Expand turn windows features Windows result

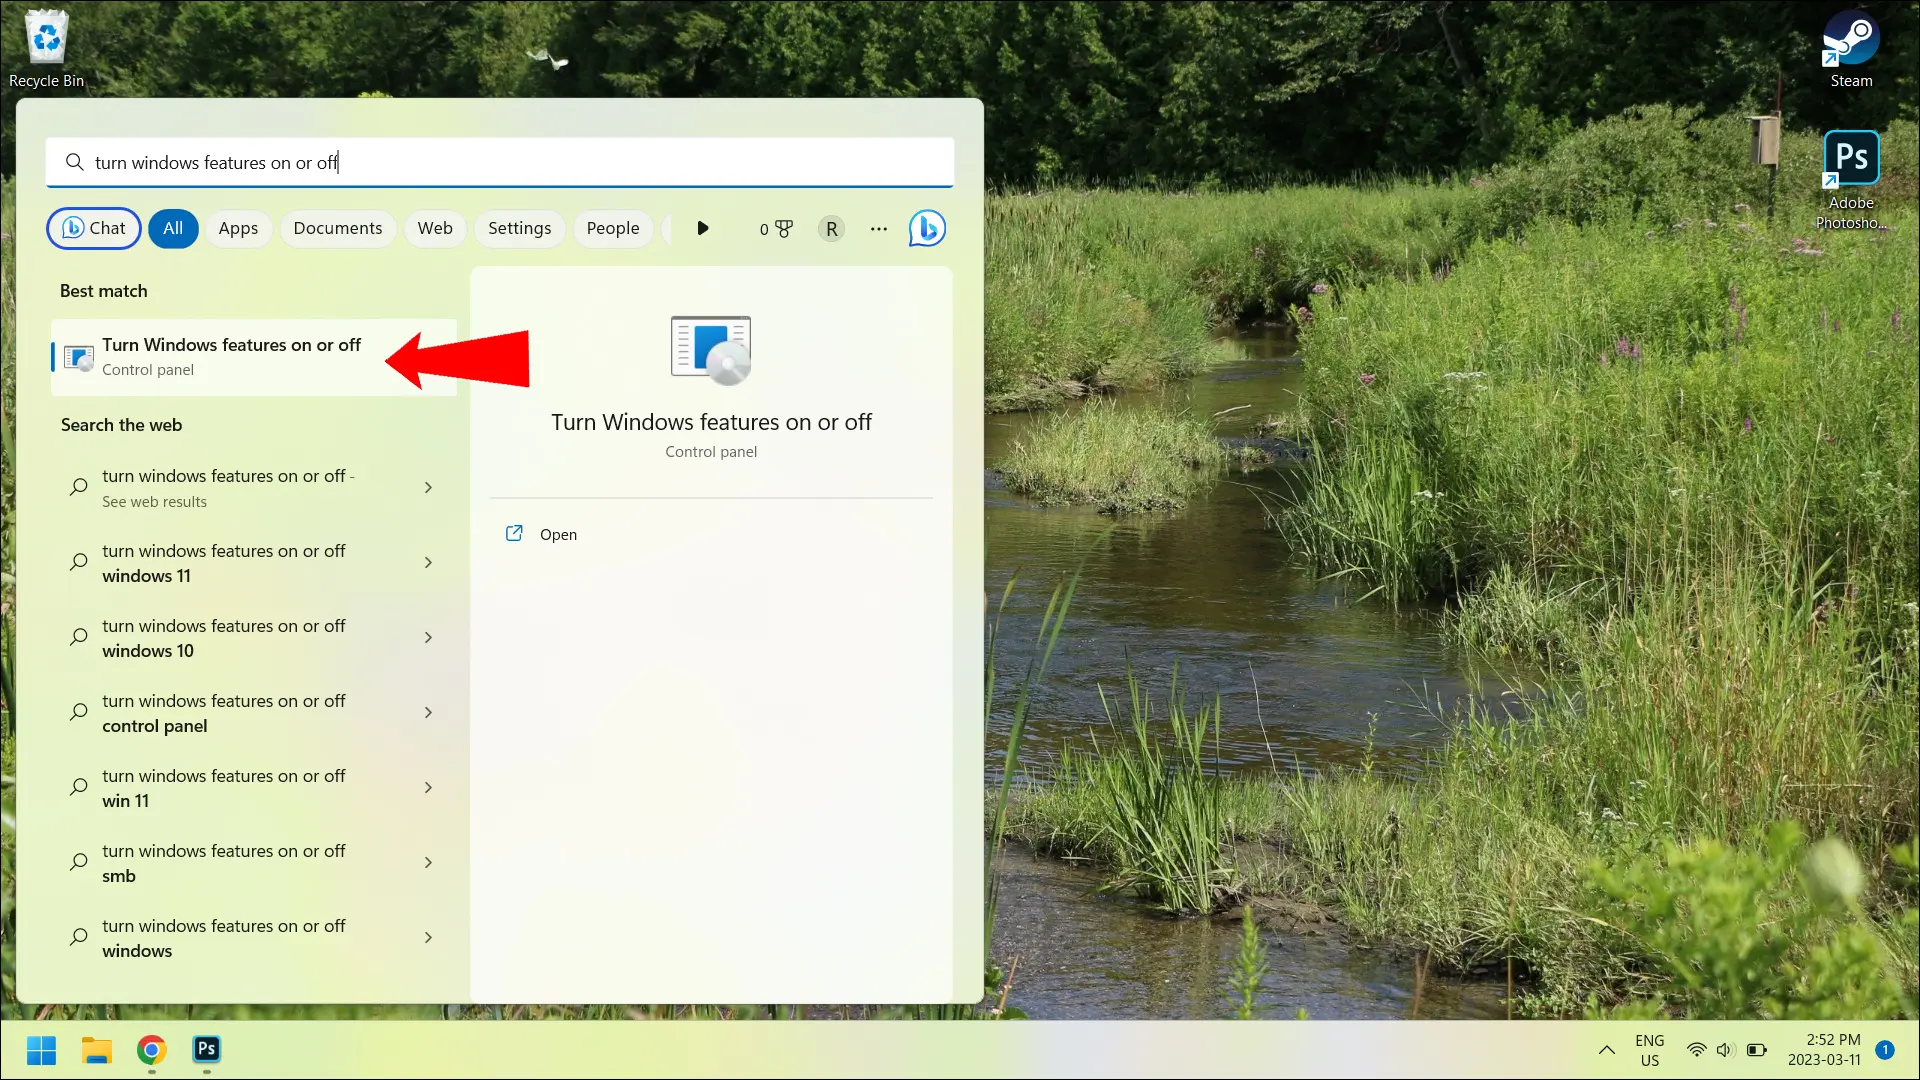pos(429,938)
